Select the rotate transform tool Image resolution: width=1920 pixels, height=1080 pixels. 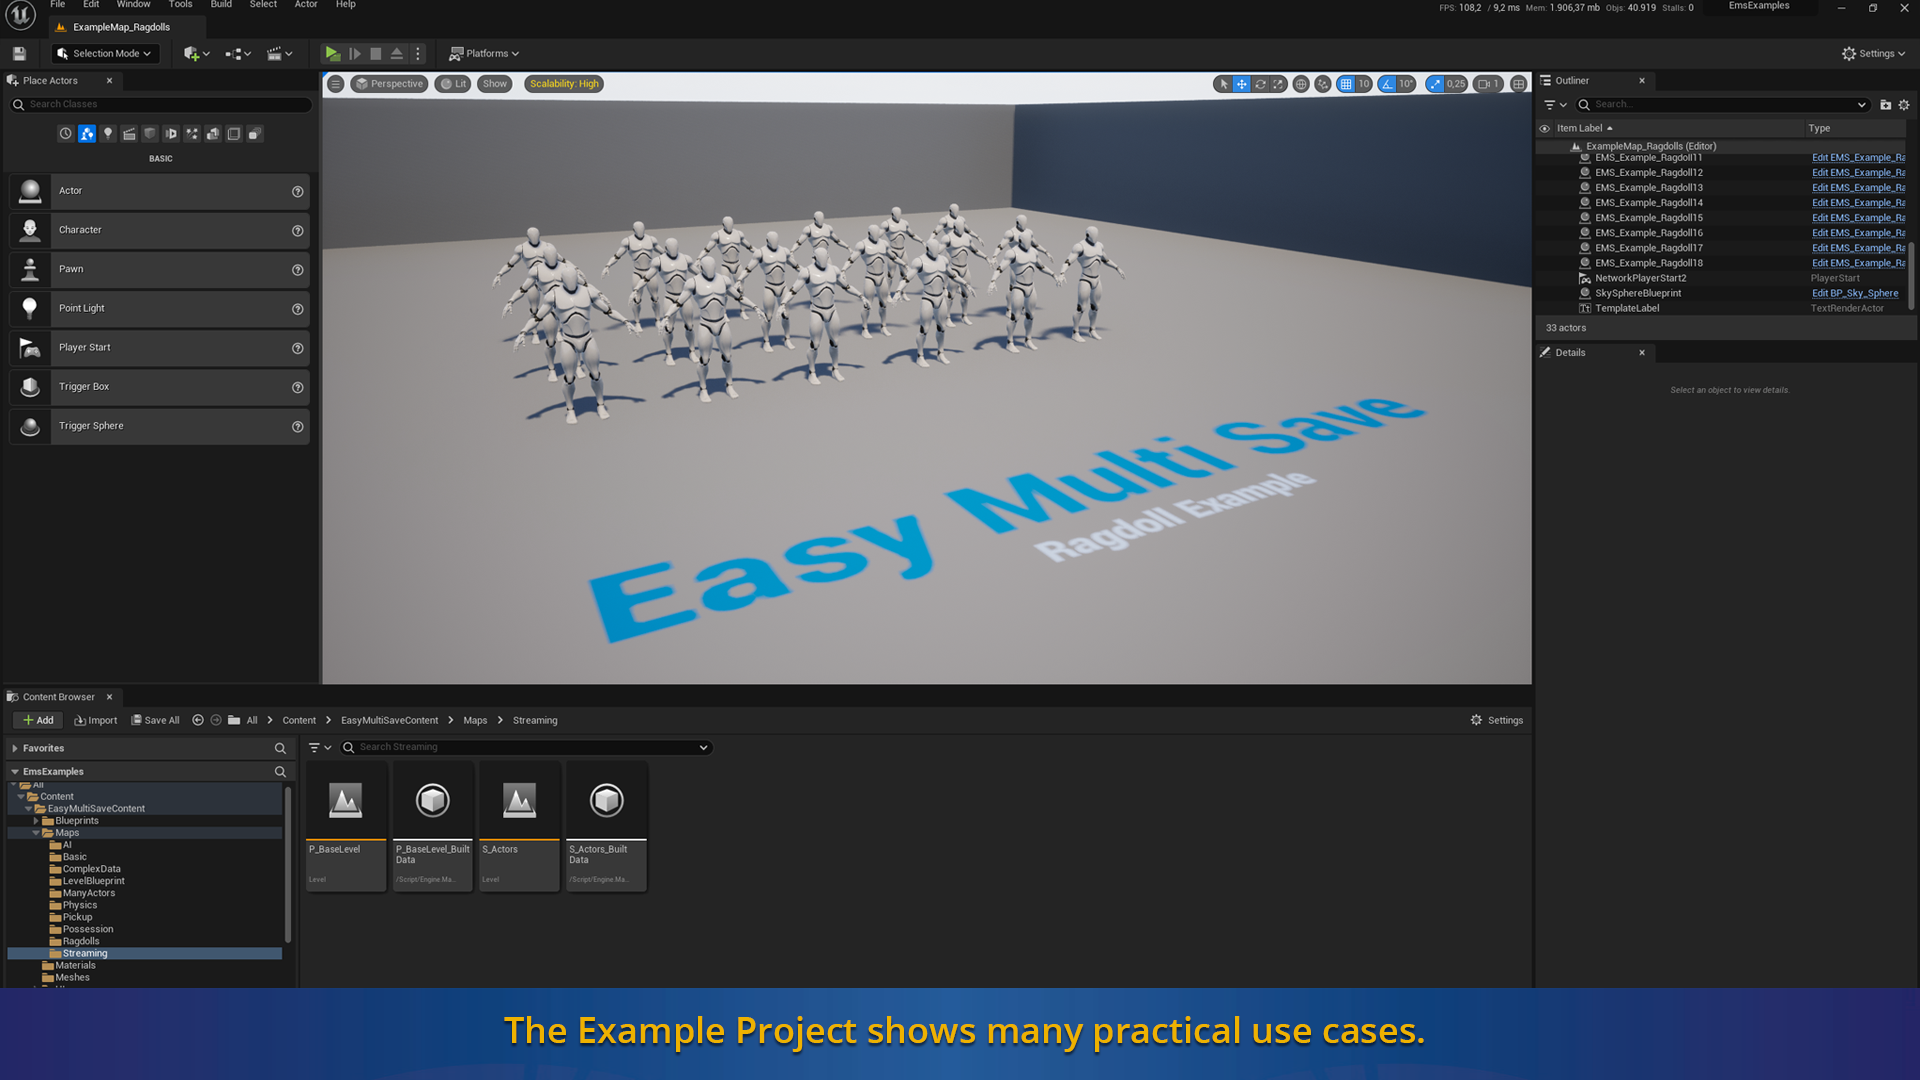(x=1260, y=84)
